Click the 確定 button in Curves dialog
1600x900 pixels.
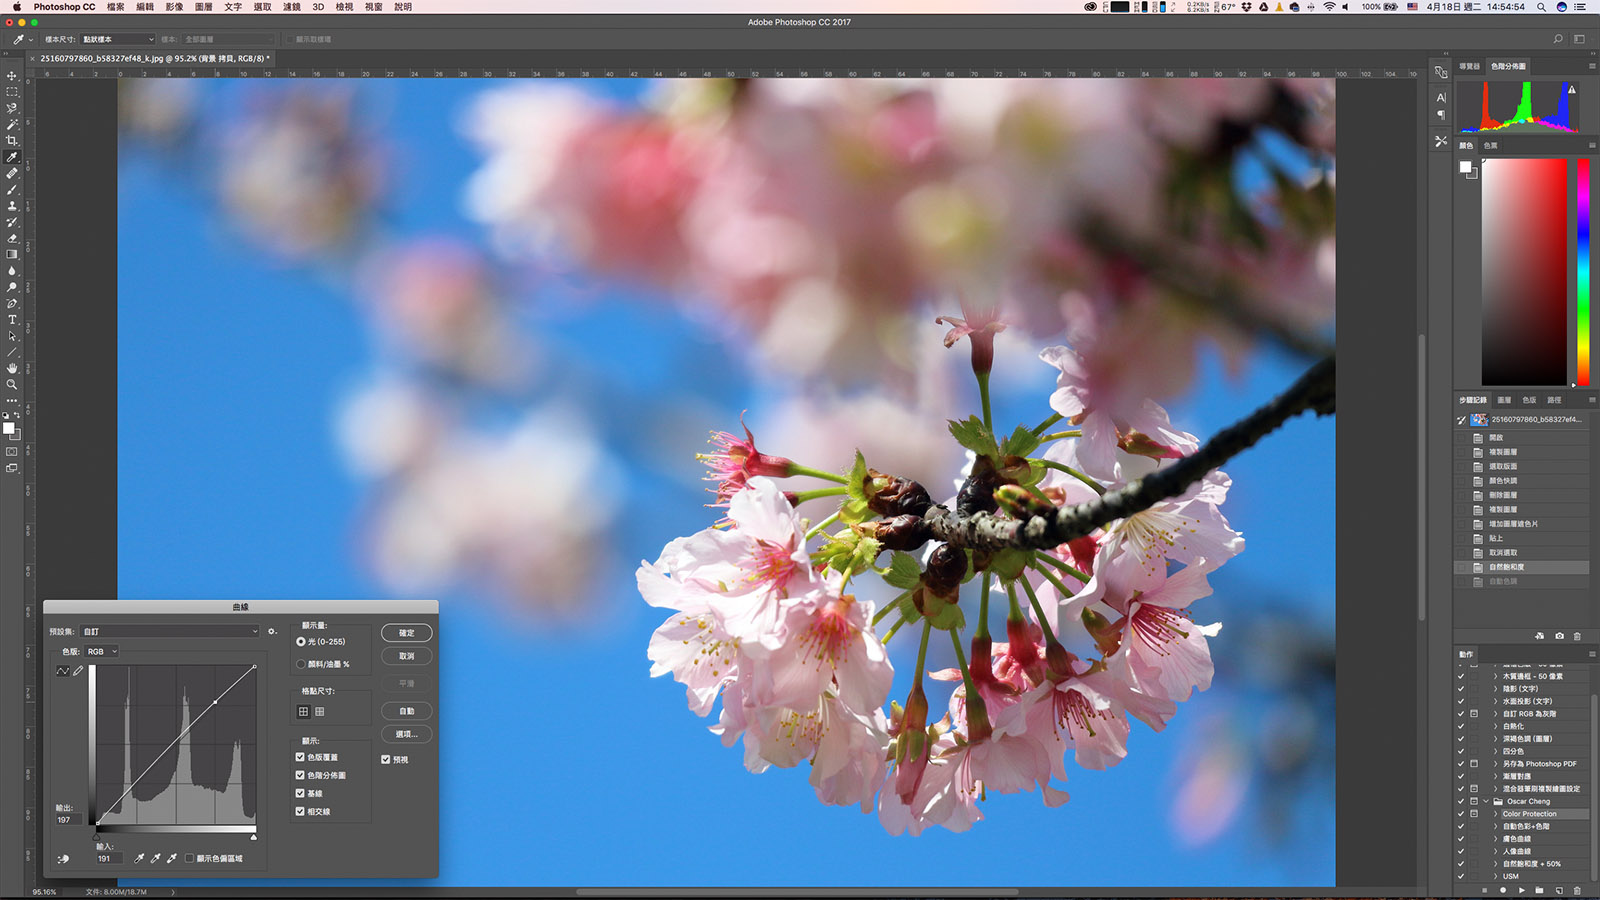406,633
